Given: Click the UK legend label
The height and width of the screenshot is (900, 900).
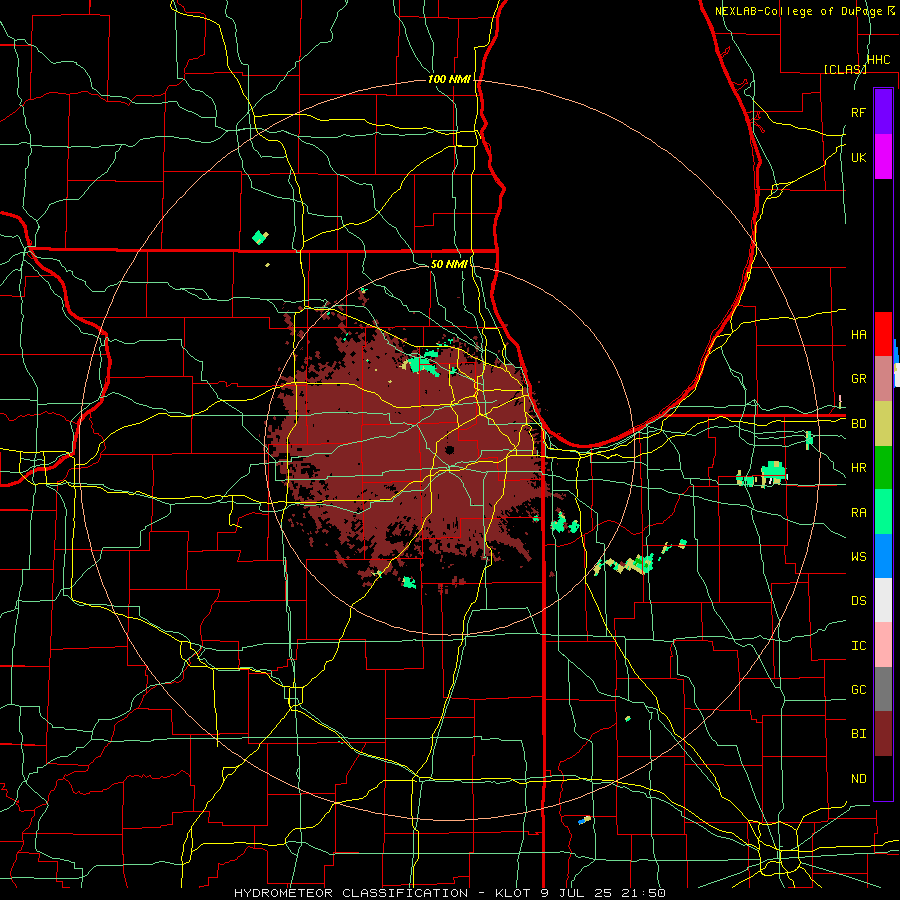Looking at the screenshot, I should pos(859,157).
